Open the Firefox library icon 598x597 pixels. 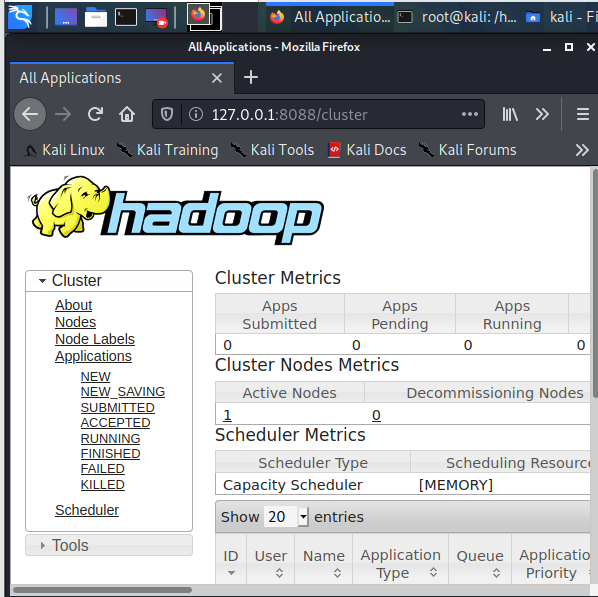point(510,114)
